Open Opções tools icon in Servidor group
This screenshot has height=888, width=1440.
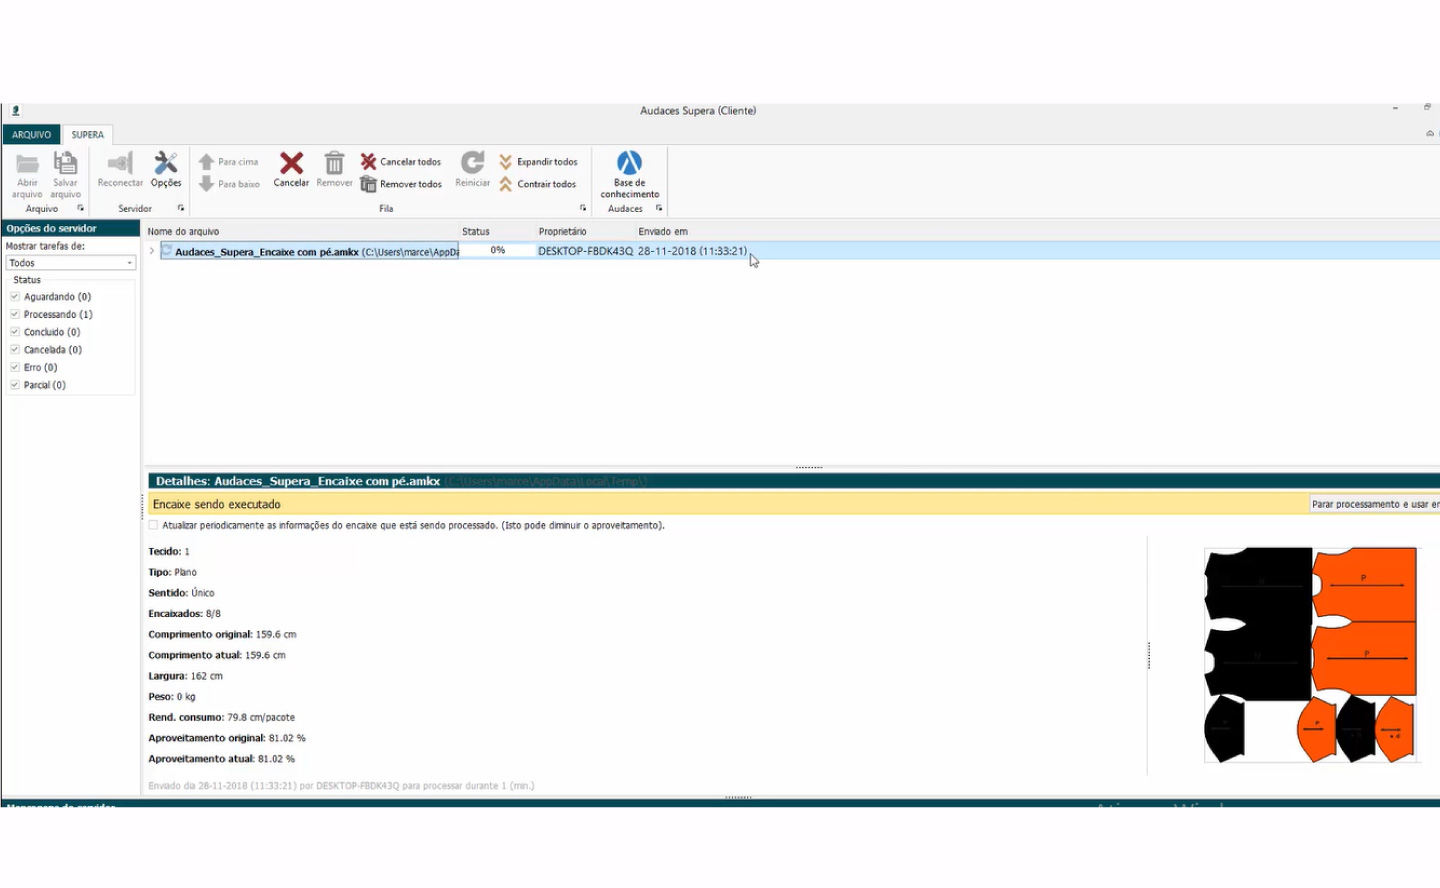click(x=166, y=162)
